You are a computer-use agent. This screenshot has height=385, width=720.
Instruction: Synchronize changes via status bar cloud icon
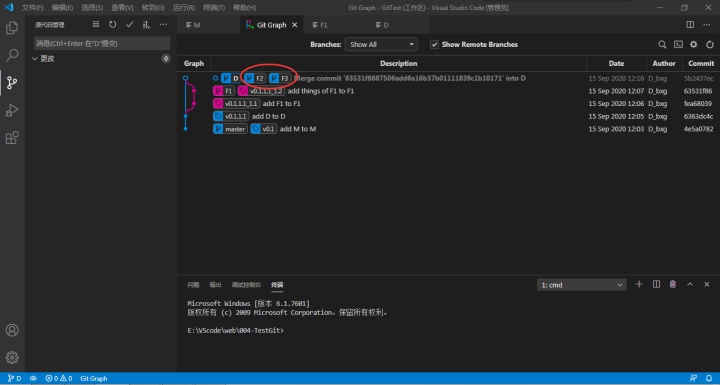34,378
